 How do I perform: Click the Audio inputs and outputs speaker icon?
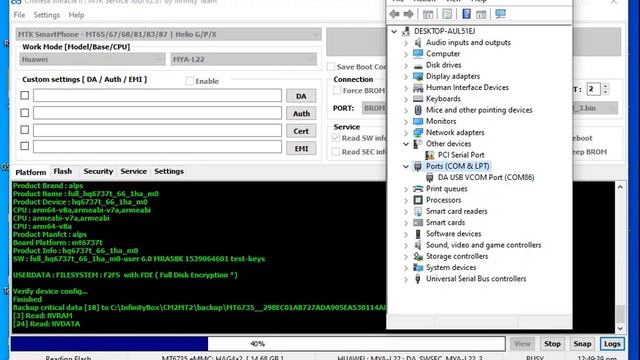[x=418, y=42]
